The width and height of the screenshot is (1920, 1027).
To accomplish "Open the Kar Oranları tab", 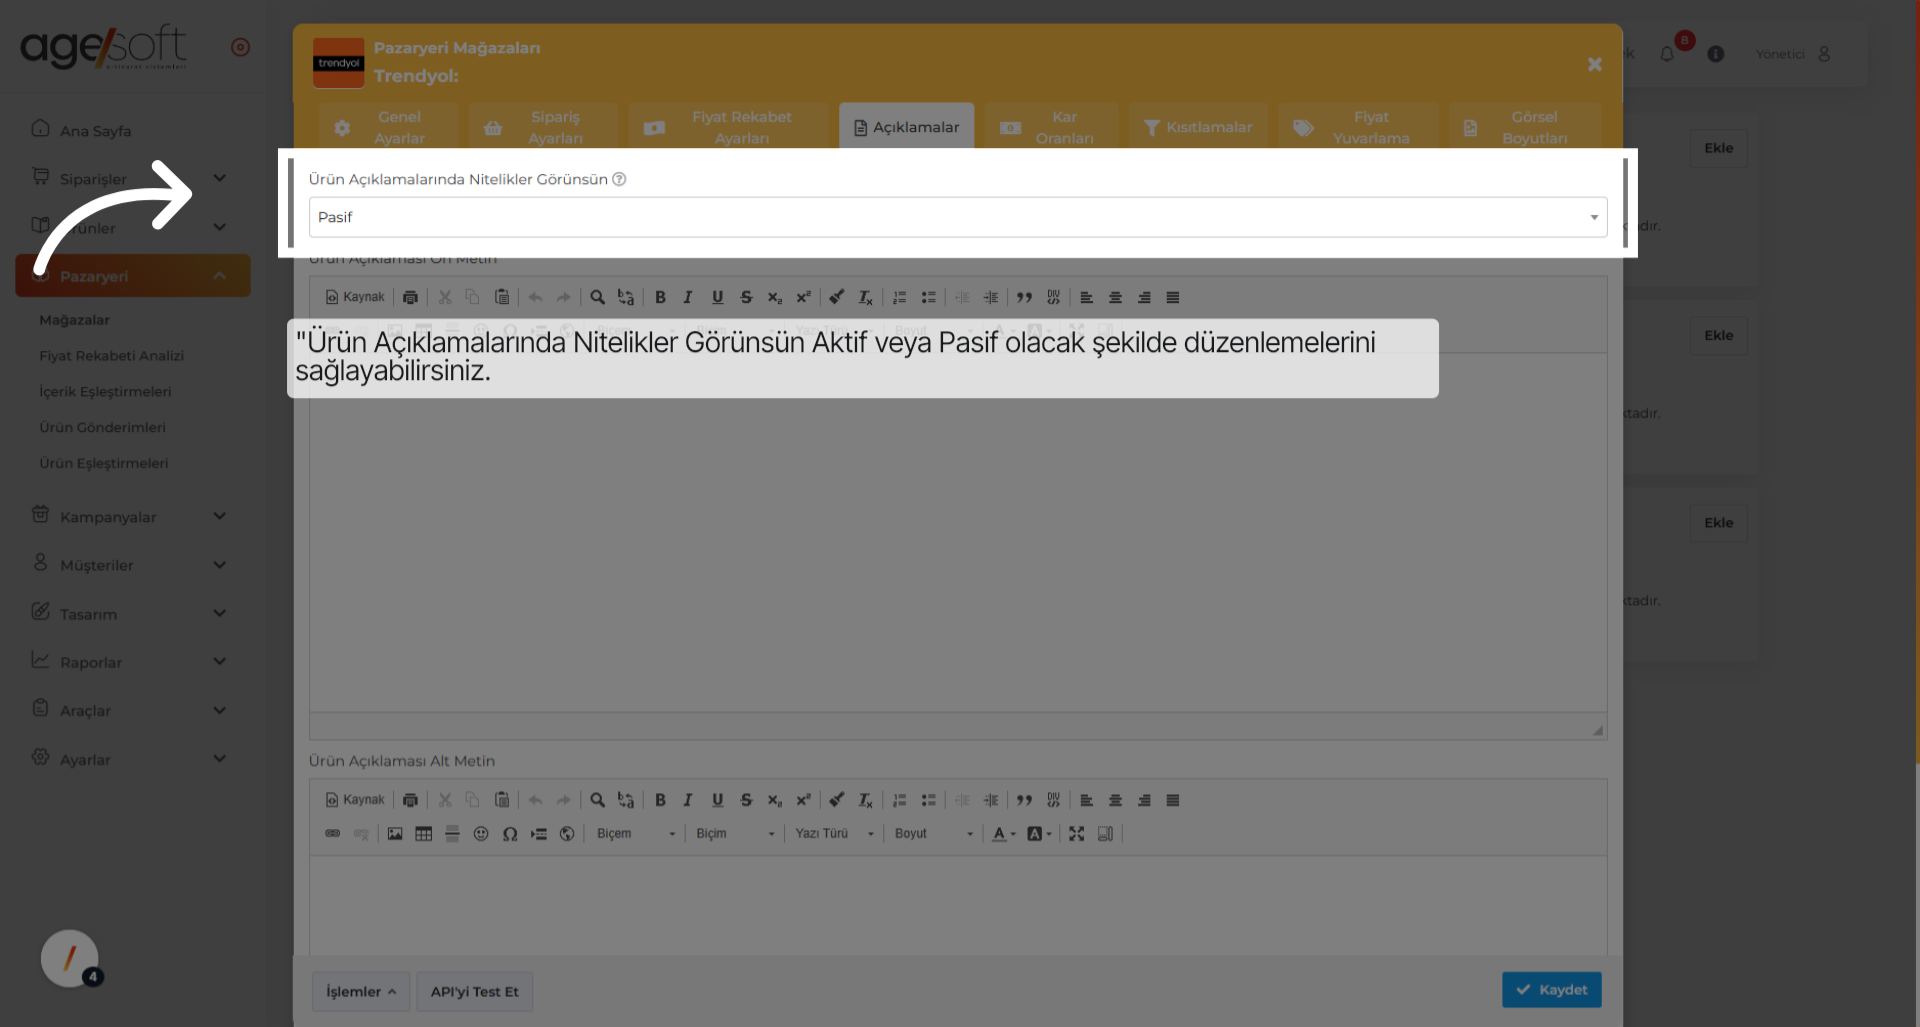I will 1052,127.
